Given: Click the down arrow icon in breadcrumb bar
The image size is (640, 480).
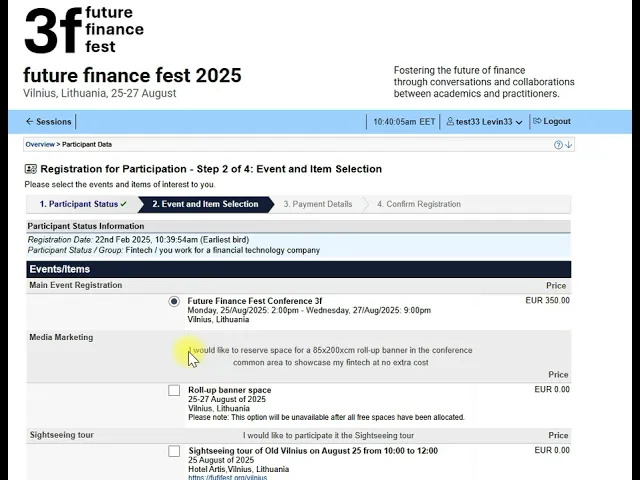Looking at the screenshot, I should pyautogui.click(x=568, y=144).
